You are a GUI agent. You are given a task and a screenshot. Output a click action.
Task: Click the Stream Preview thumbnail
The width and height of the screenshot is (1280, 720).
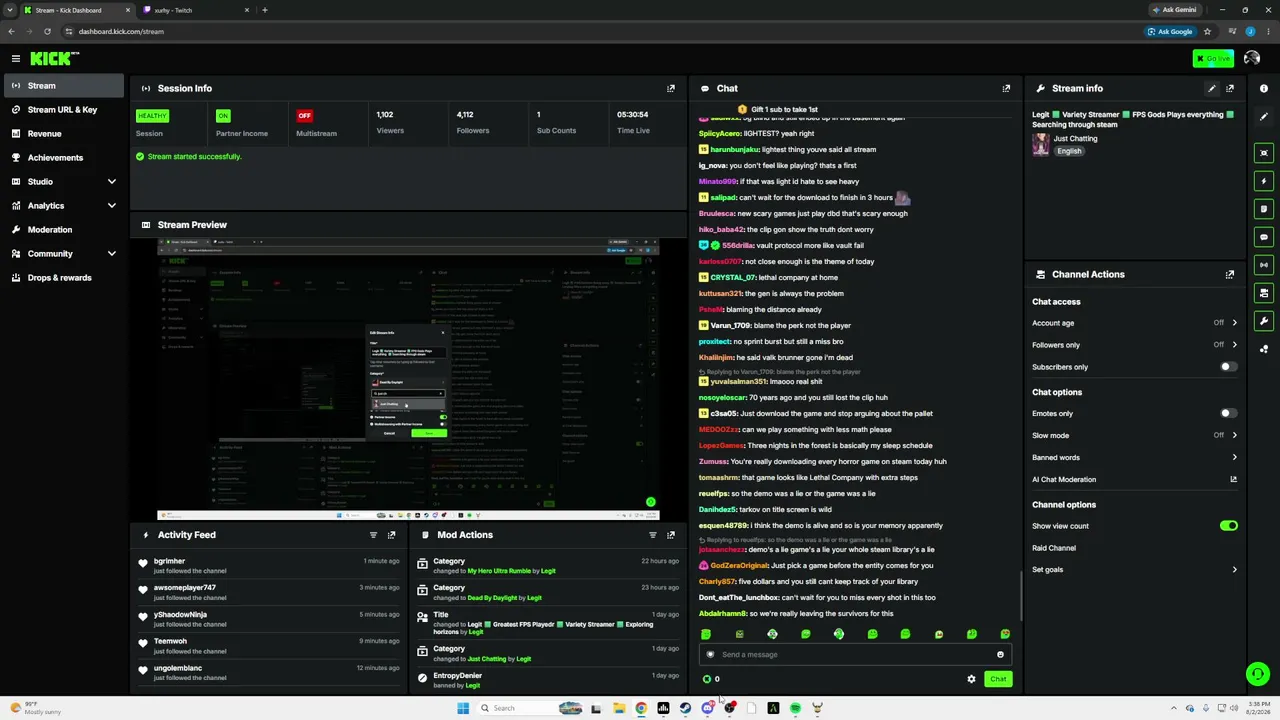408,379
